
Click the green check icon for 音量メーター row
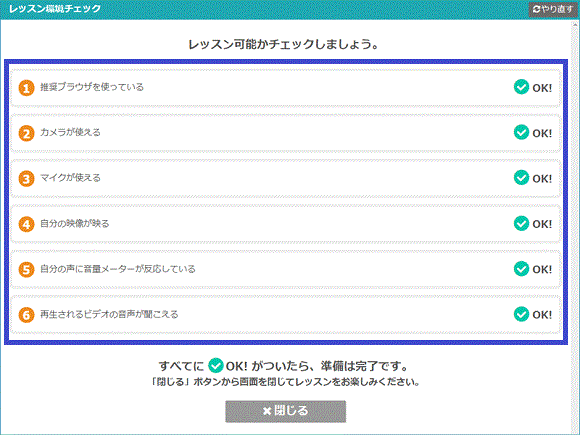pyautogui.click(x=521, y=269)
